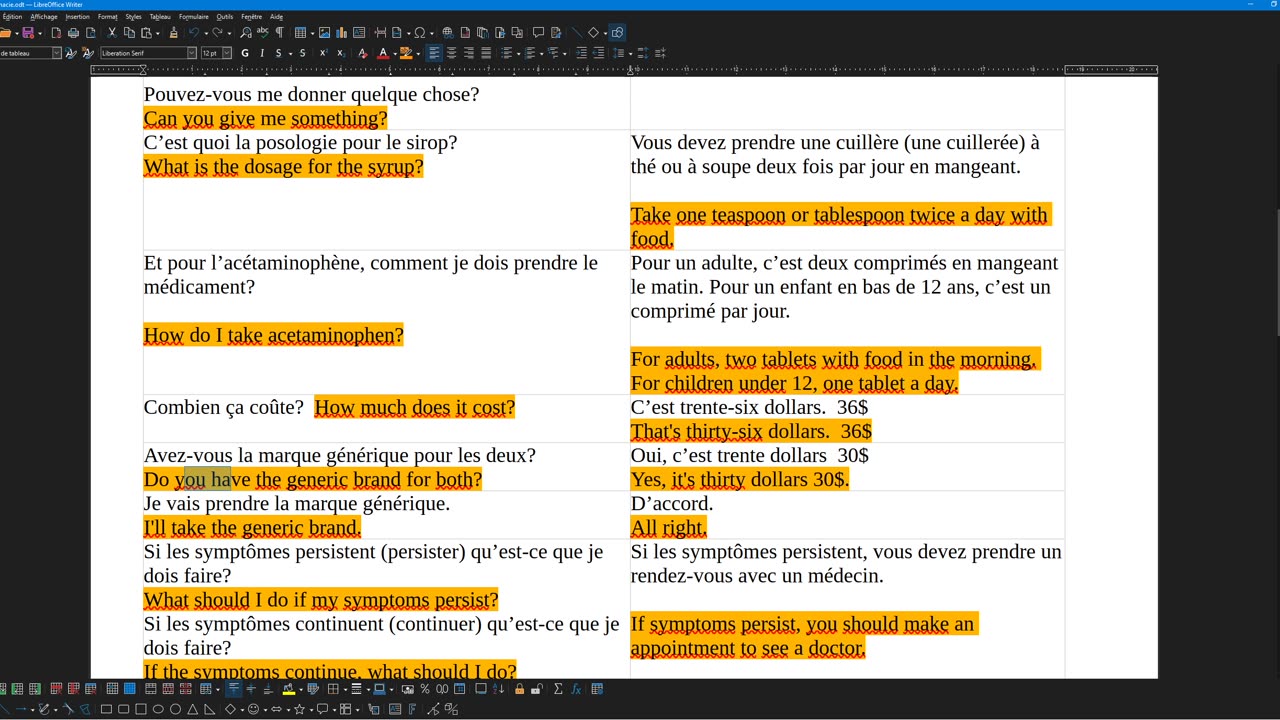The height and width of the screenshot is (720, 1280).
Task: Open the Affichage menu
Action: click(x=44, y=17)
